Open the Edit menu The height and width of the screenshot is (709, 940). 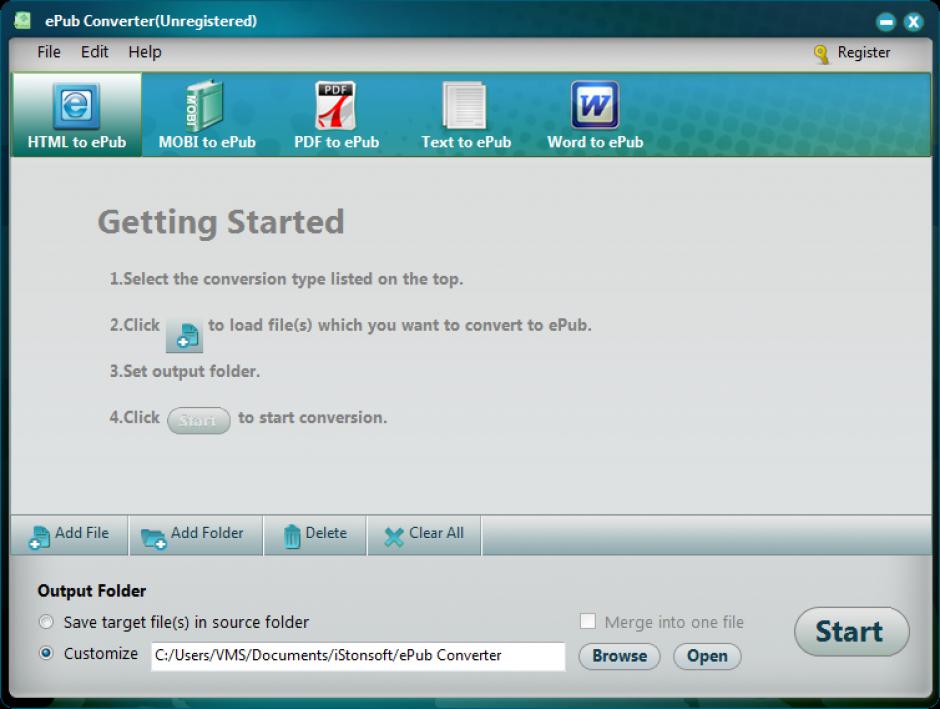click(95, 52)
